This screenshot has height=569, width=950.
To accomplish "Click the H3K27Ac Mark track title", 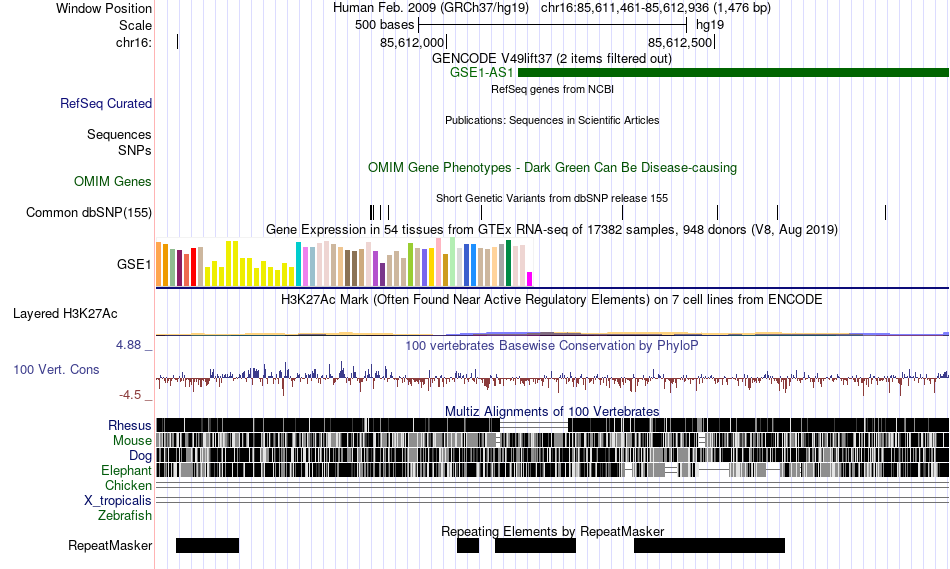I will click(552, 299).
